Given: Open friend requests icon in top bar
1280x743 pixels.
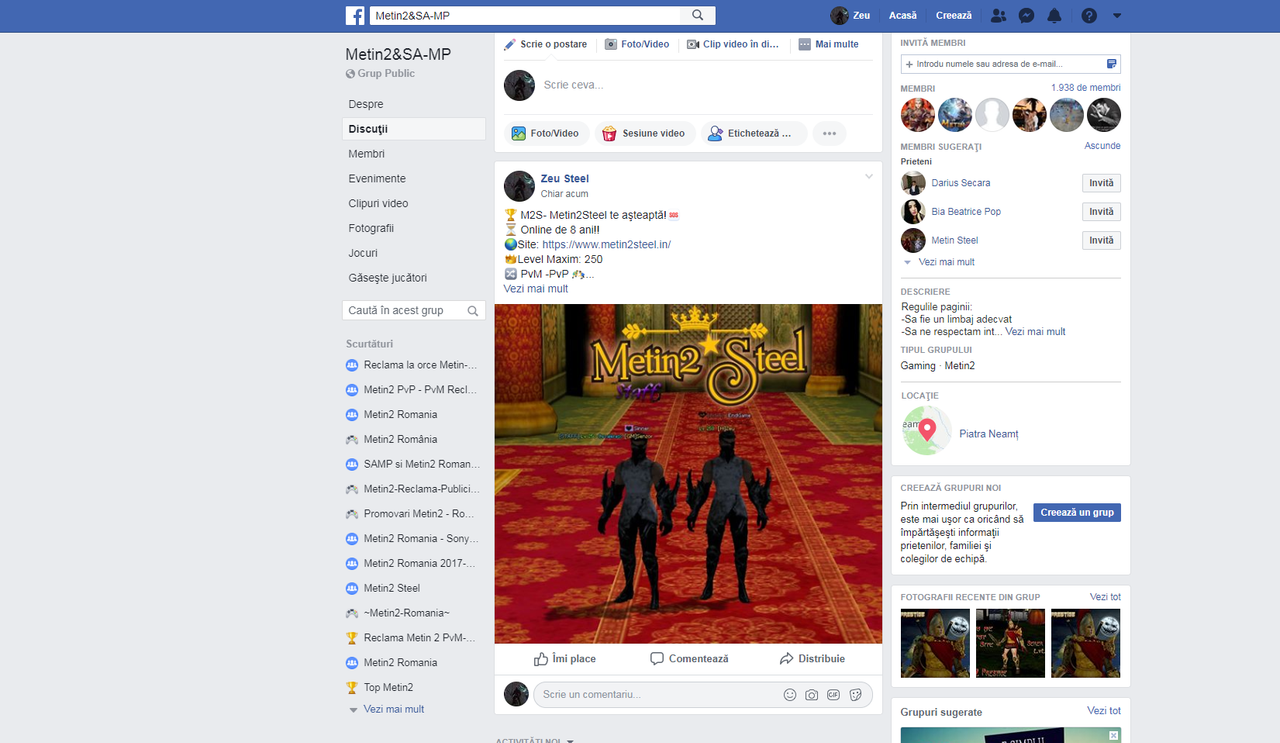Looking at the screenshot, I should pyautogui.click(x=998, y=16).
